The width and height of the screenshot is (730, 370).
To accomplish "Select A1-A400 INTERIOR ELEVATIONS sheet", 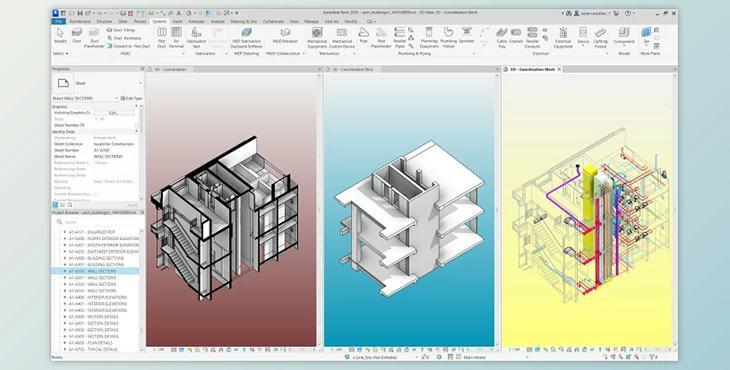I will click(97, 297).
